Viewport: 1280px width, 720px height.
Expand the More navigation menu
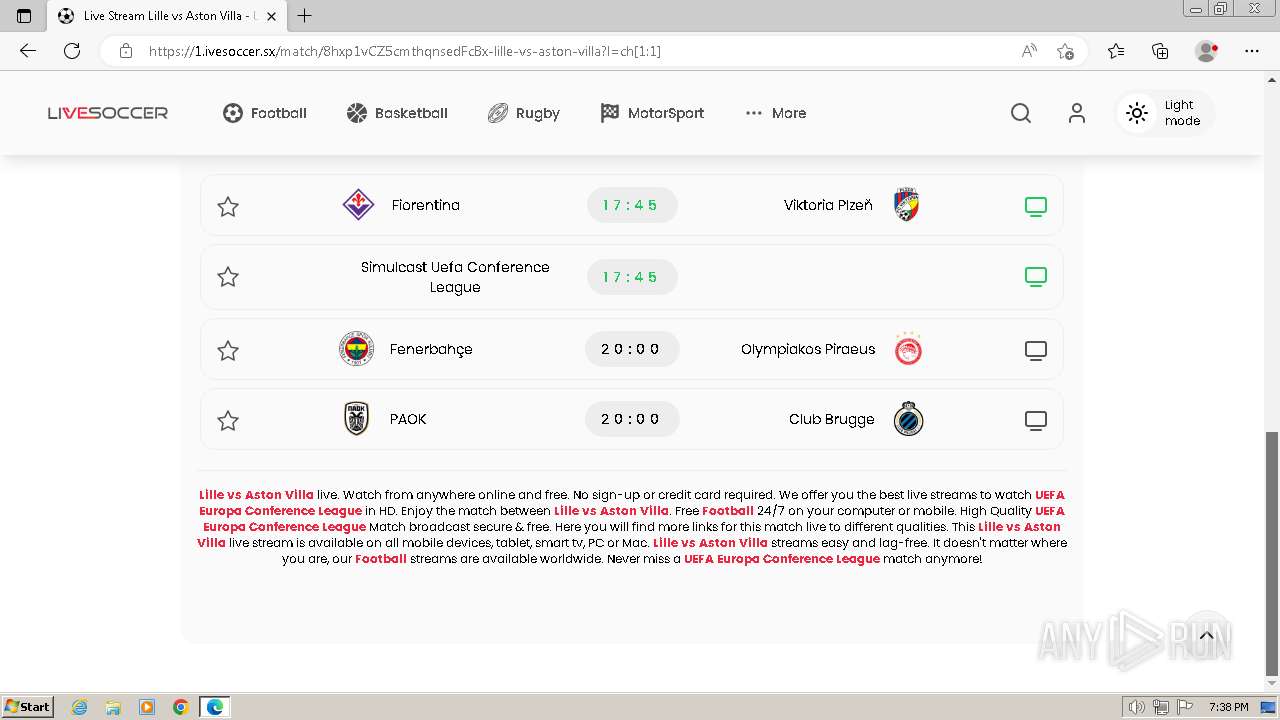tap(776, 113)
